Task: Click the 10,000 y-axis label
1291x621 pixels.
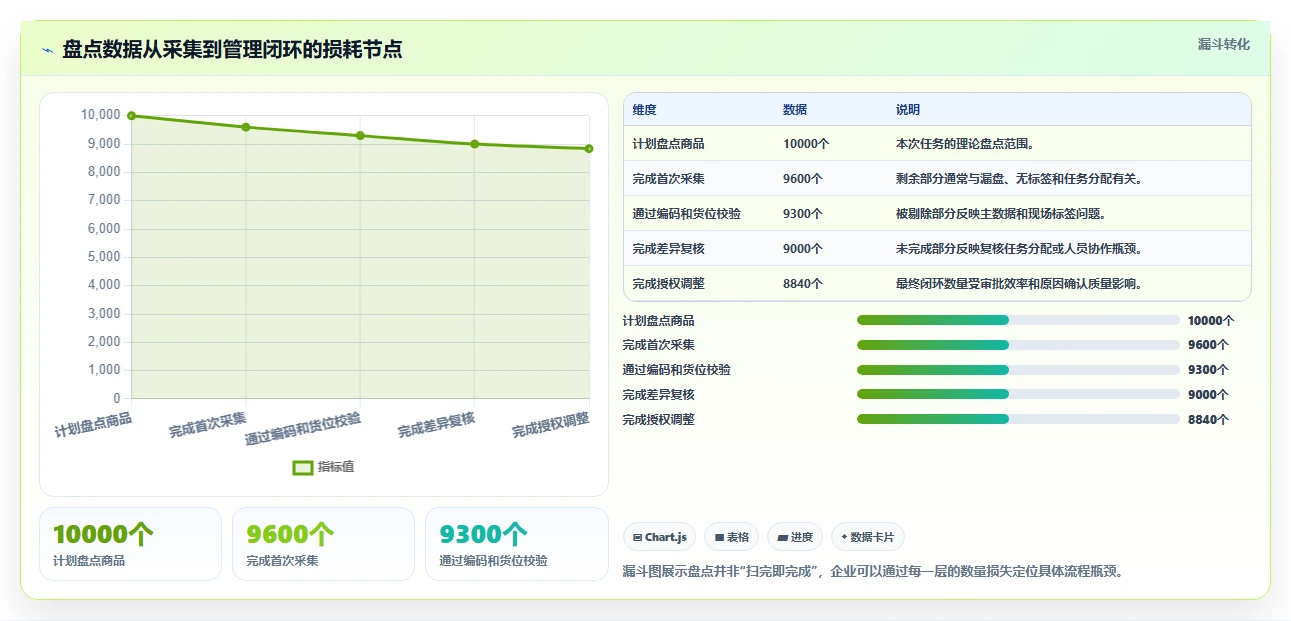Action: pos(100,115)
